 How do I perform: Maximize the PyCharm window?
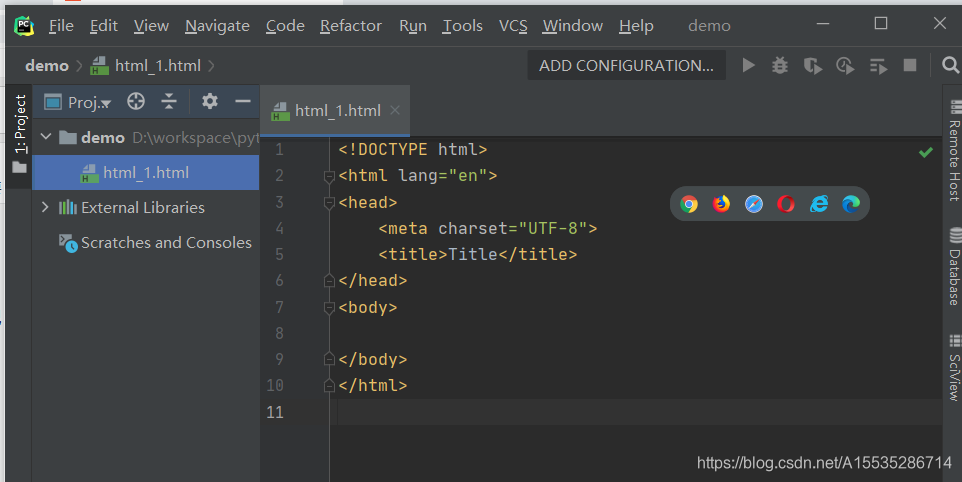click(881, 23)
